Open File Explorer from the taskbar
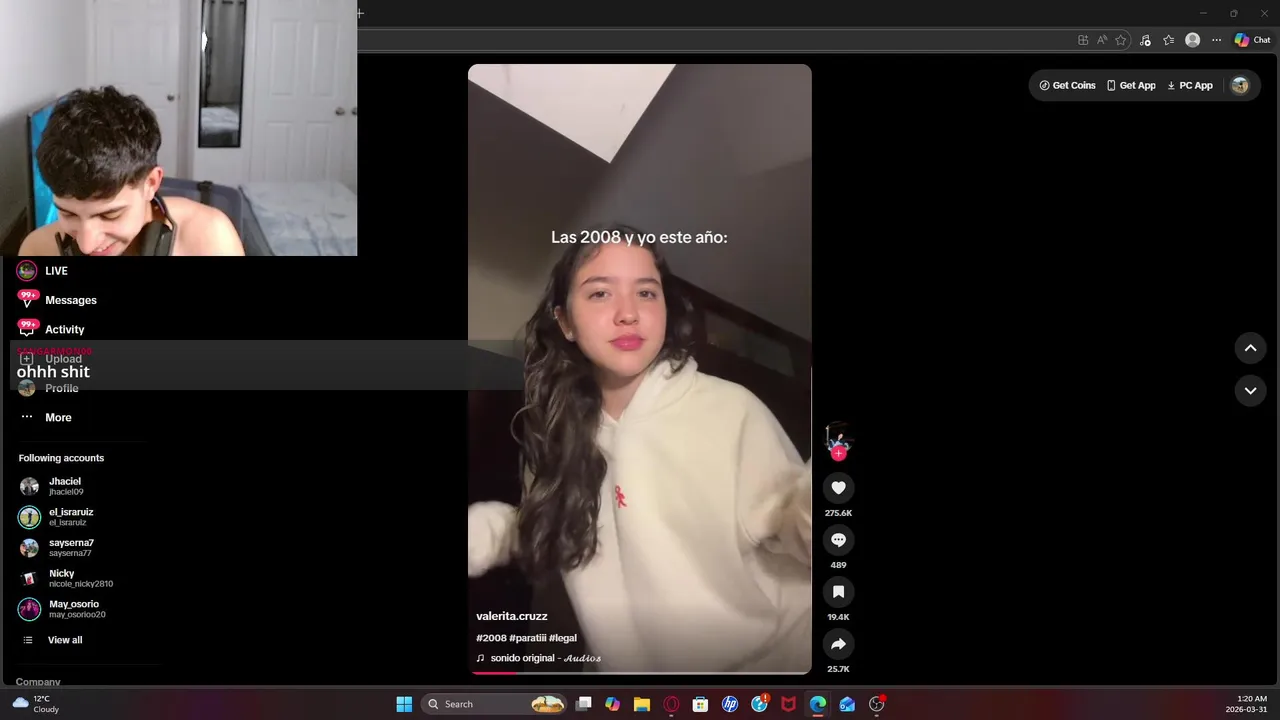Image resolution: width=1280 pixels, height=720 pixels. [x=642, y=704]
